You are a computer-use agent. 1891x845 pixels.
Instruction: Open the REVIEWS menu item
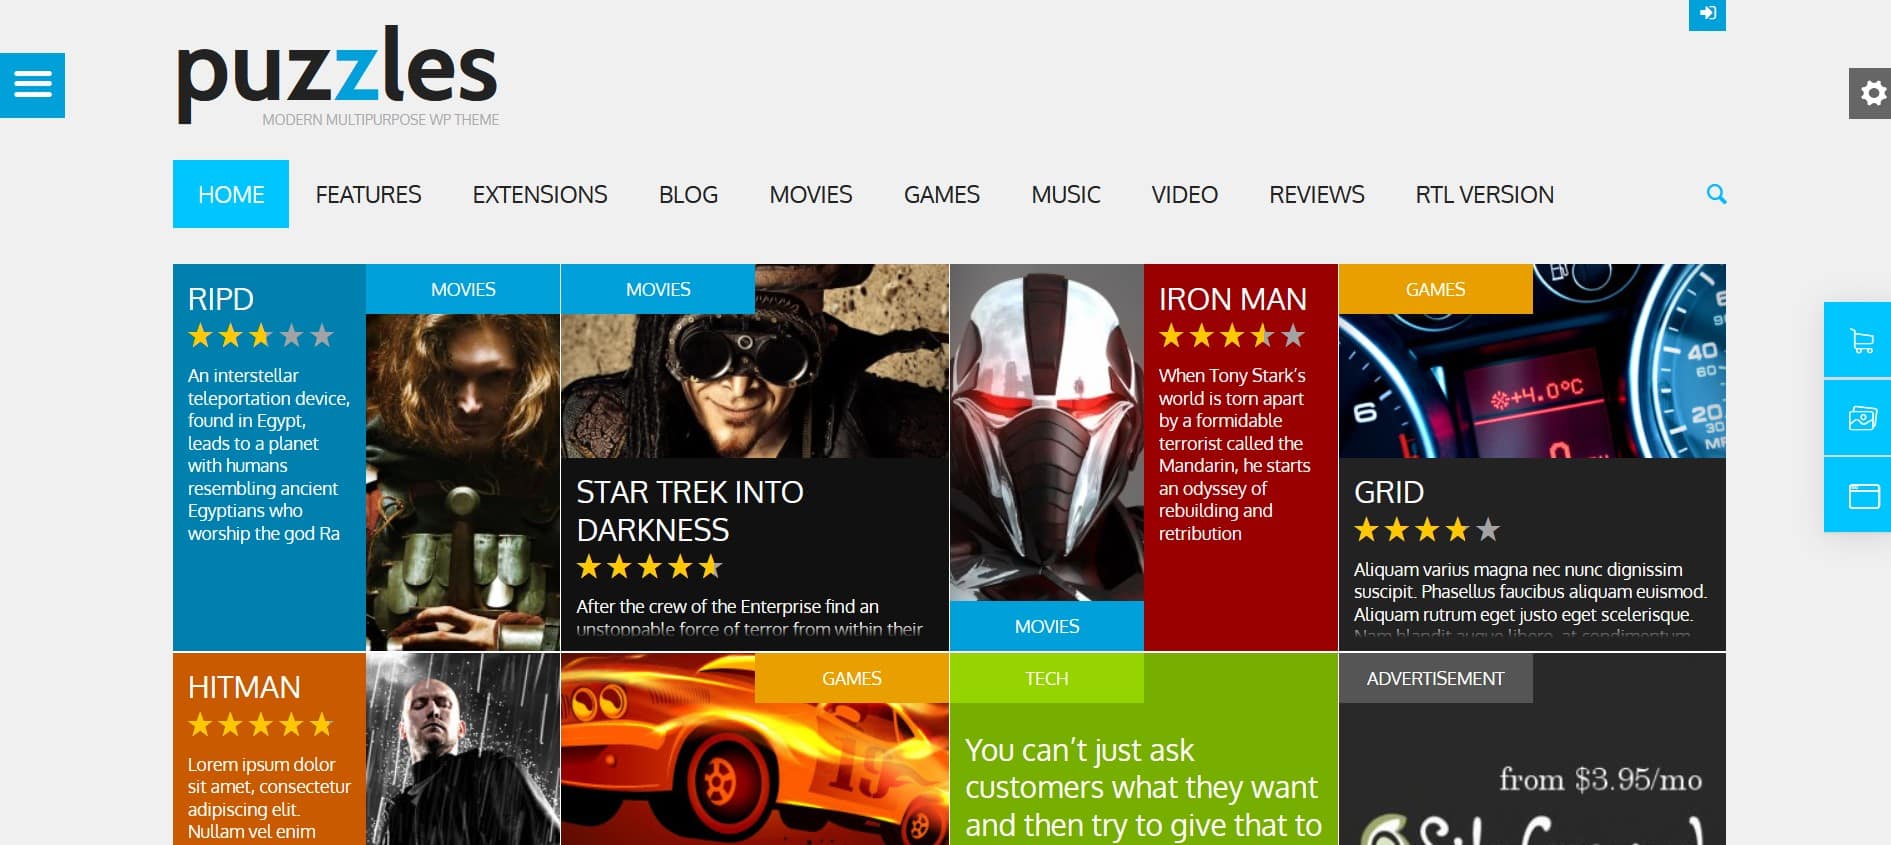point(1317,194)
